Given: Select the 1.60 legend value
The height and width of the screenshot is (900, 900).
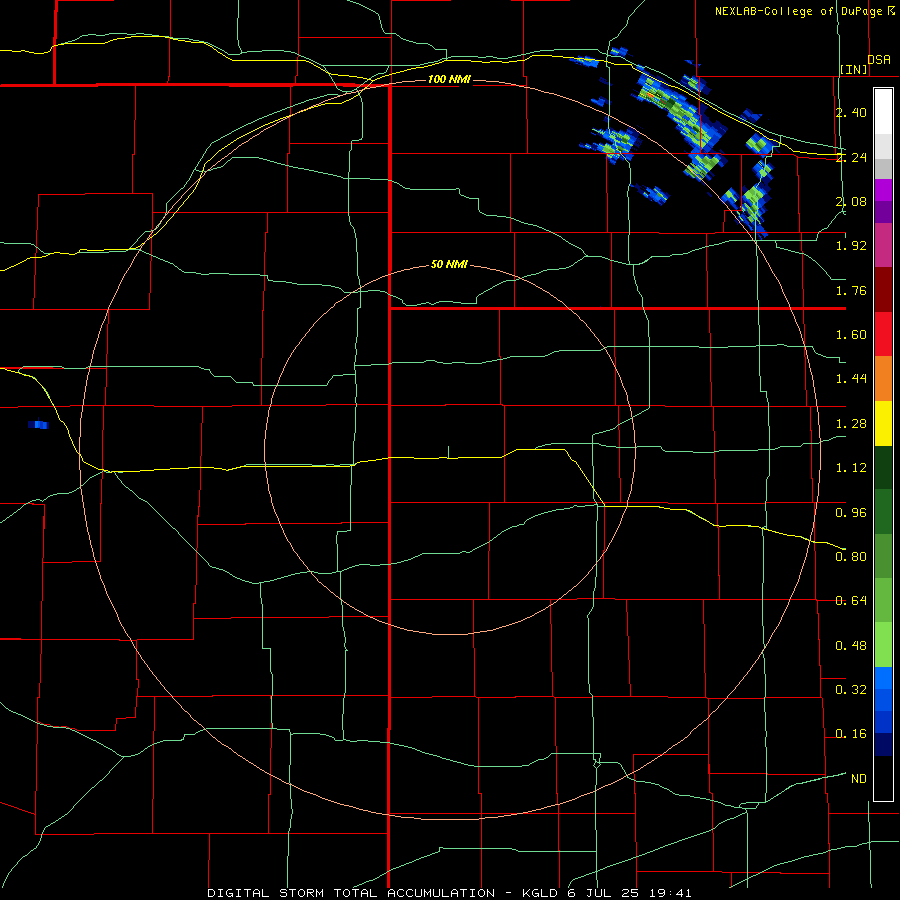Looking at the screenshot, I should 851,335.
